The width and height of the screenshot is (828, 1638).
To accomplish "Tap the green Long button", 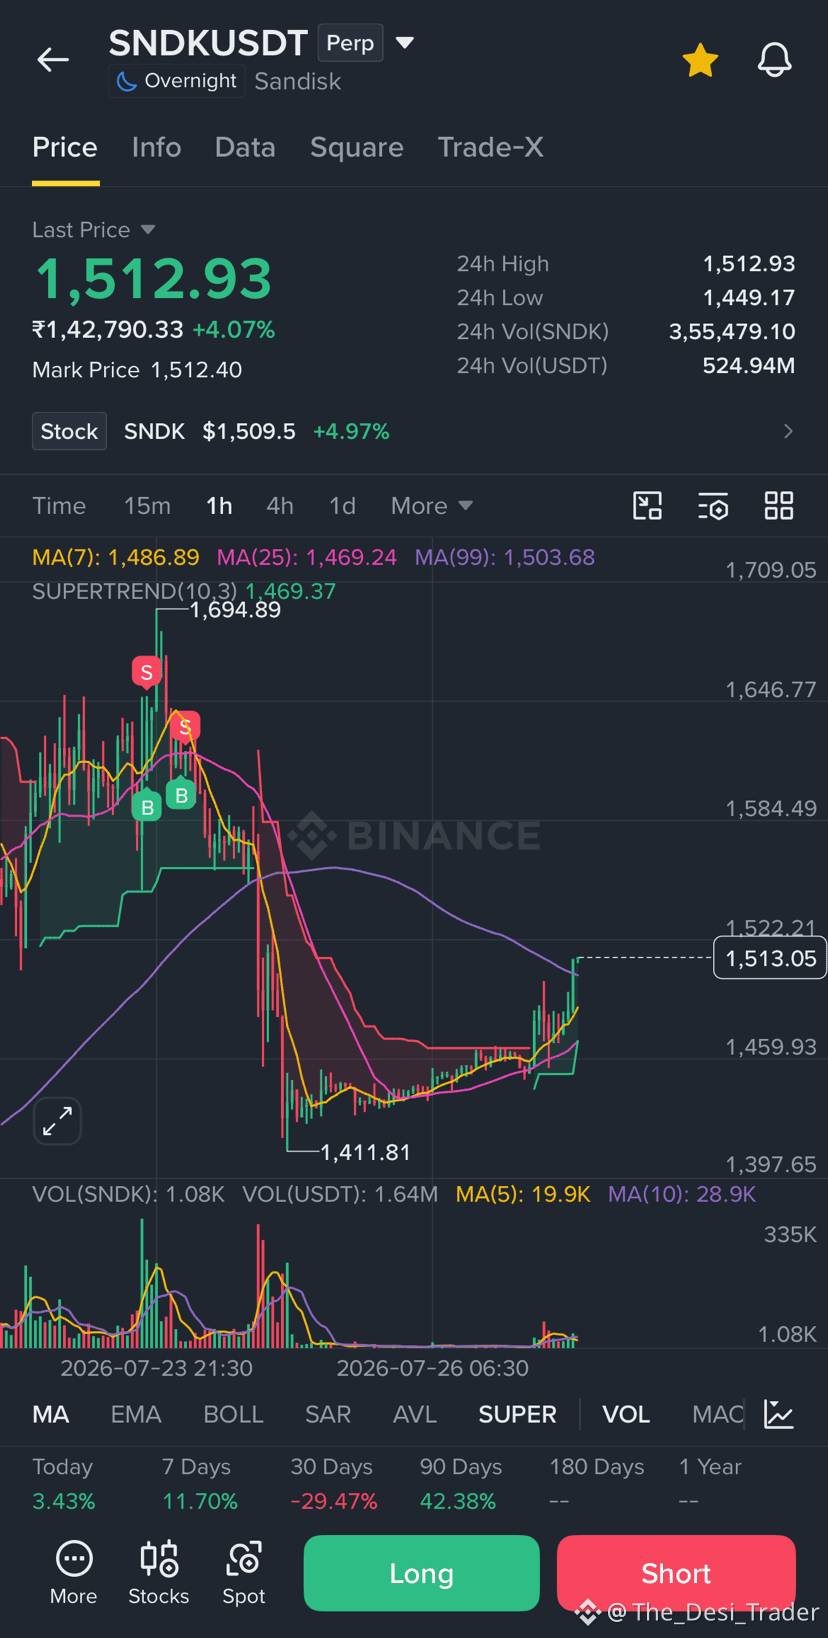I will (421, 1573).
